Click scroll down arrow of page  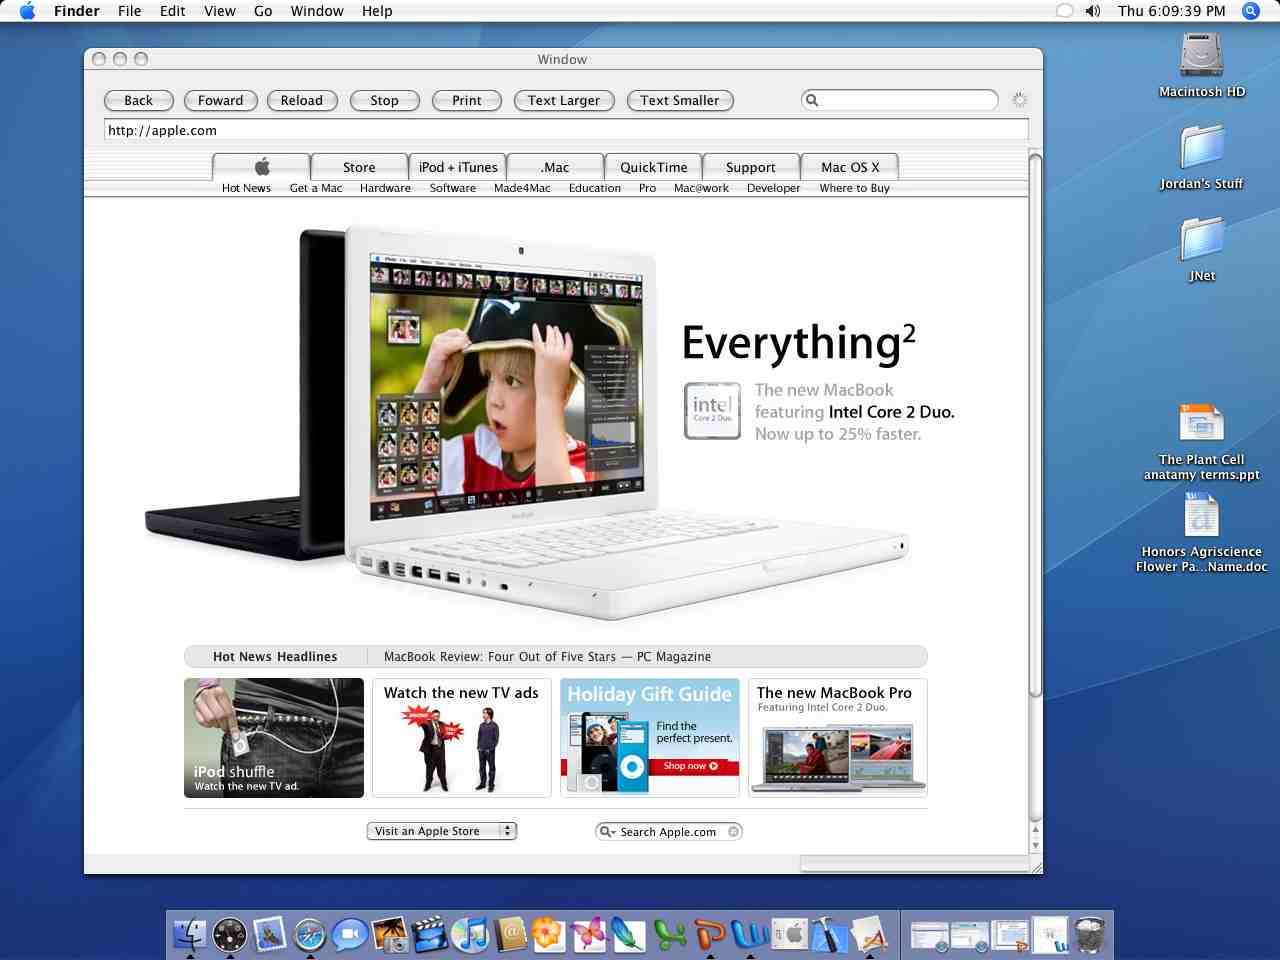[x=1035, y=845]
